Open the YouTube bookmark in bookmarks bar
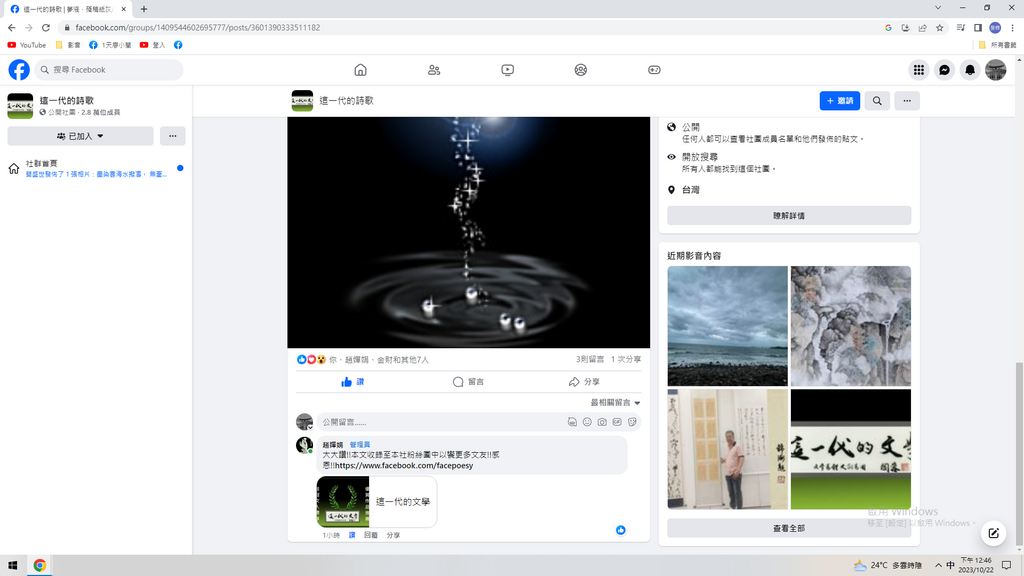Screen dimensions: 1024x576 point(27,45)
